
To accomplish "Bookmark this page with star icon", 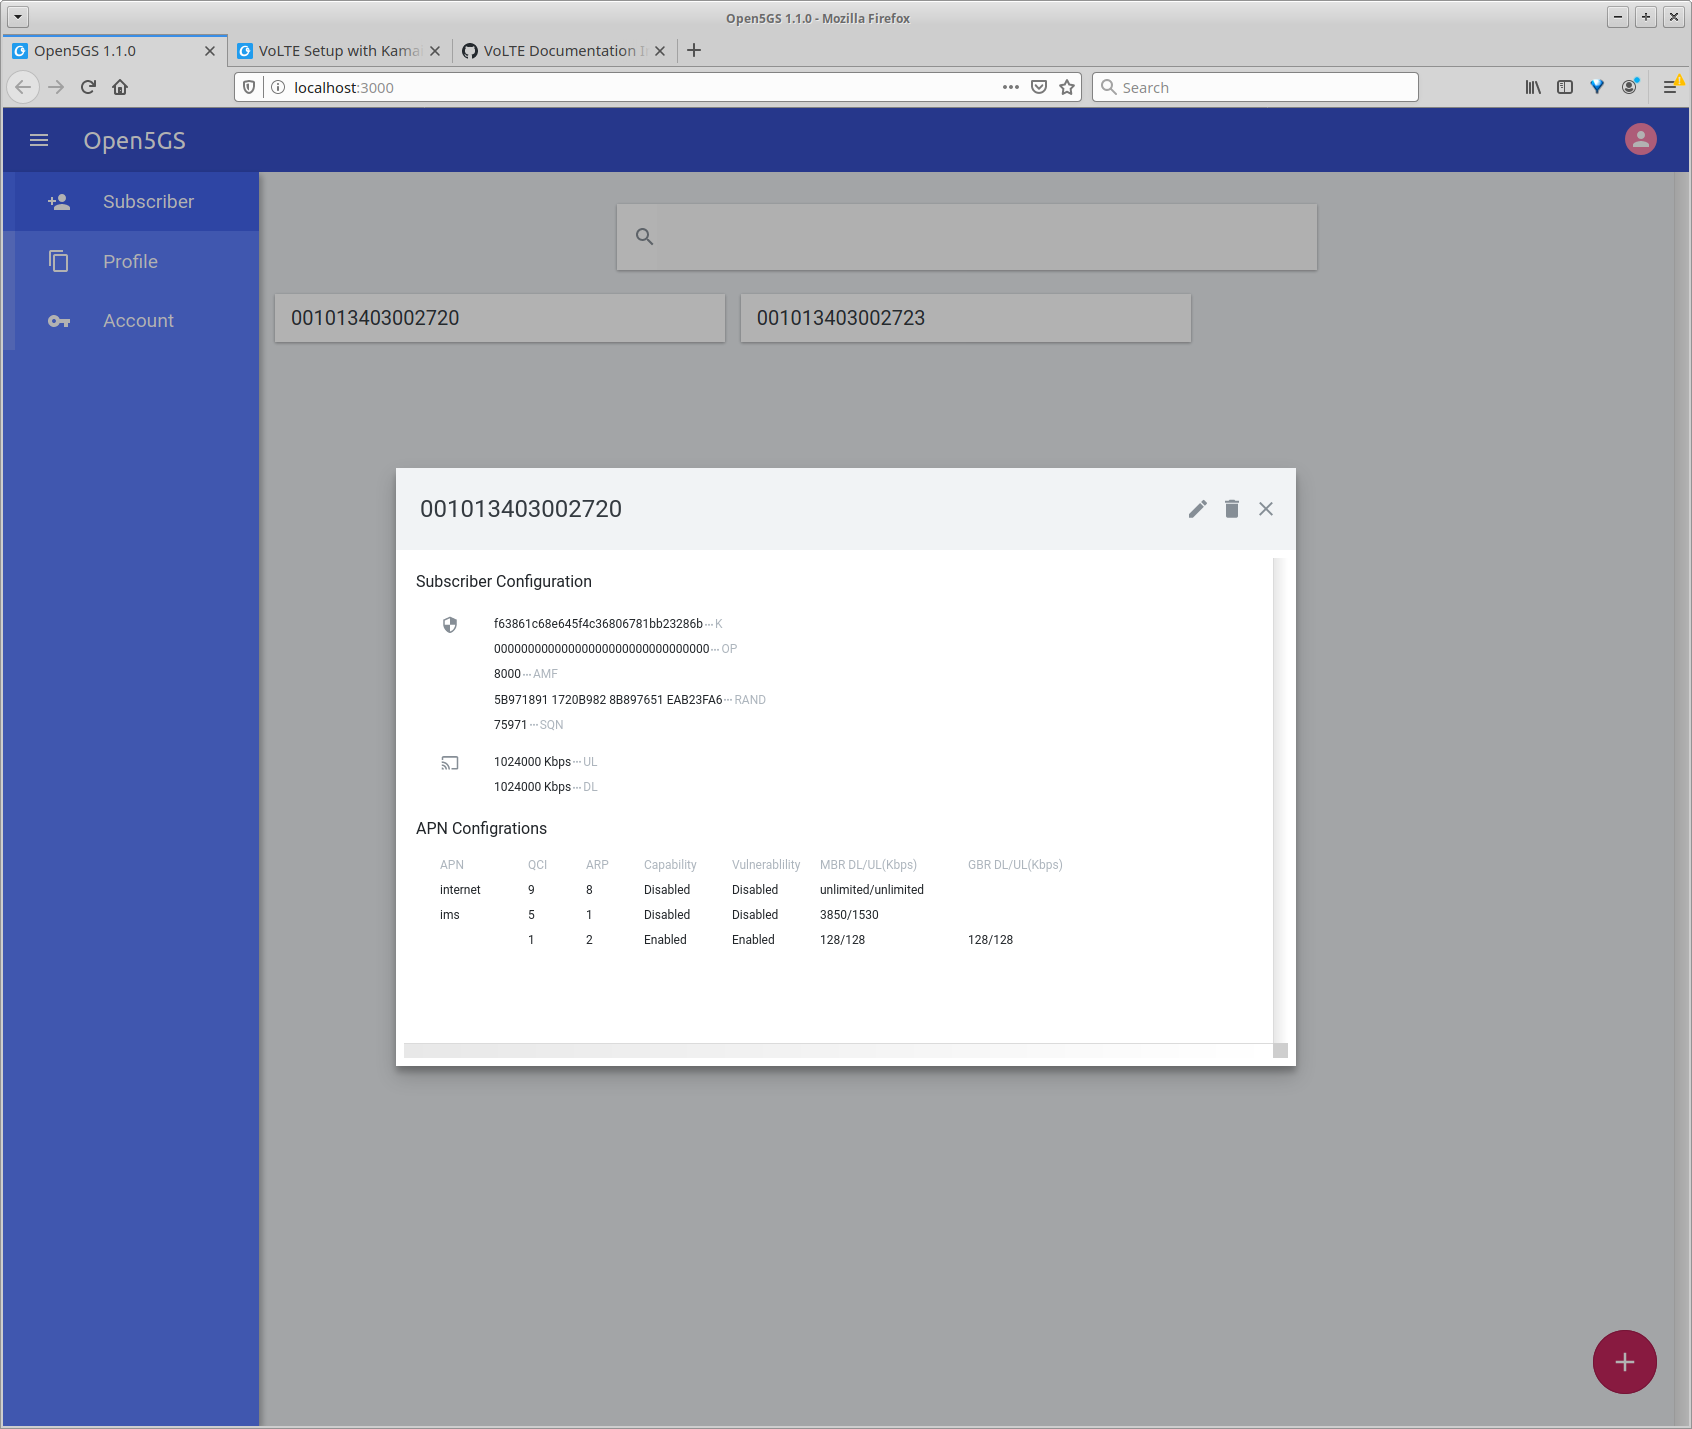I will [x=1067, y=87].
